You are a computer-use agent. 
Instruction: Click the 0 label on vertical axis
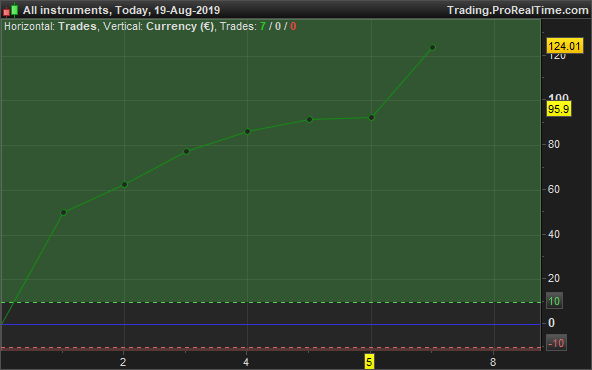tap(551, 323)
